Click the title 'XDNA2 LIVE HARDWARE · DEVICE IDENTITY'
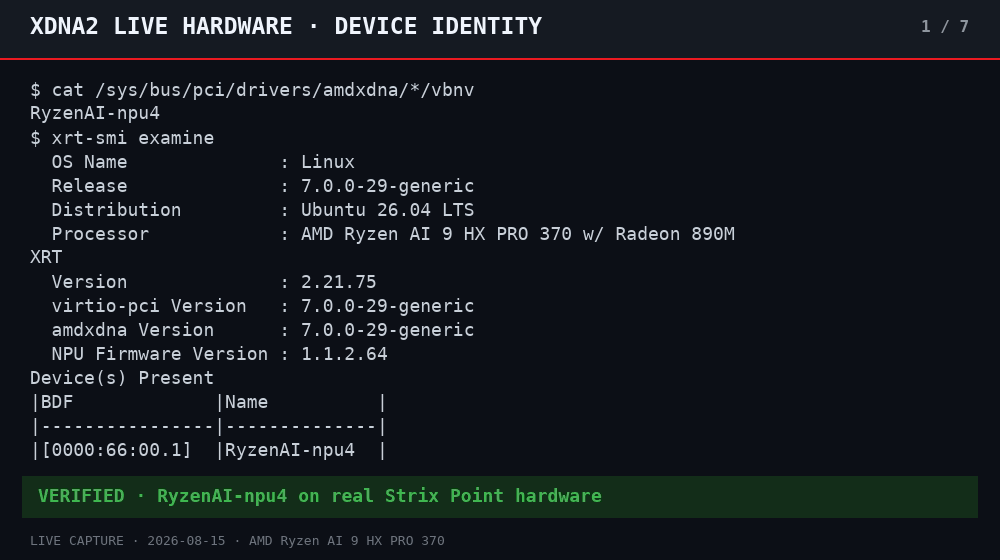 pyautogui.click(x=286, y=26)
